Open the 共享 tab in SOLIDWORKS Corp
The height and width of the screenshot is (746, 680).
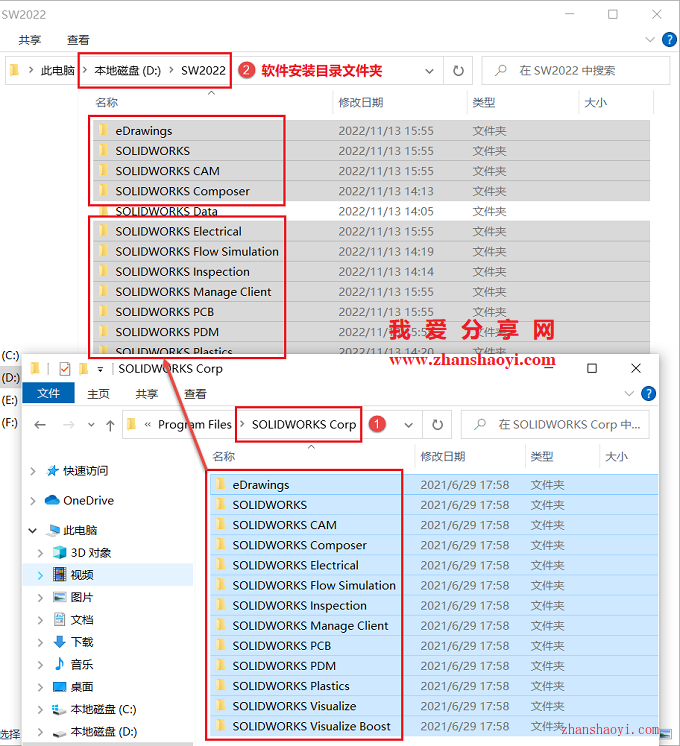click(x=147, y=394)
